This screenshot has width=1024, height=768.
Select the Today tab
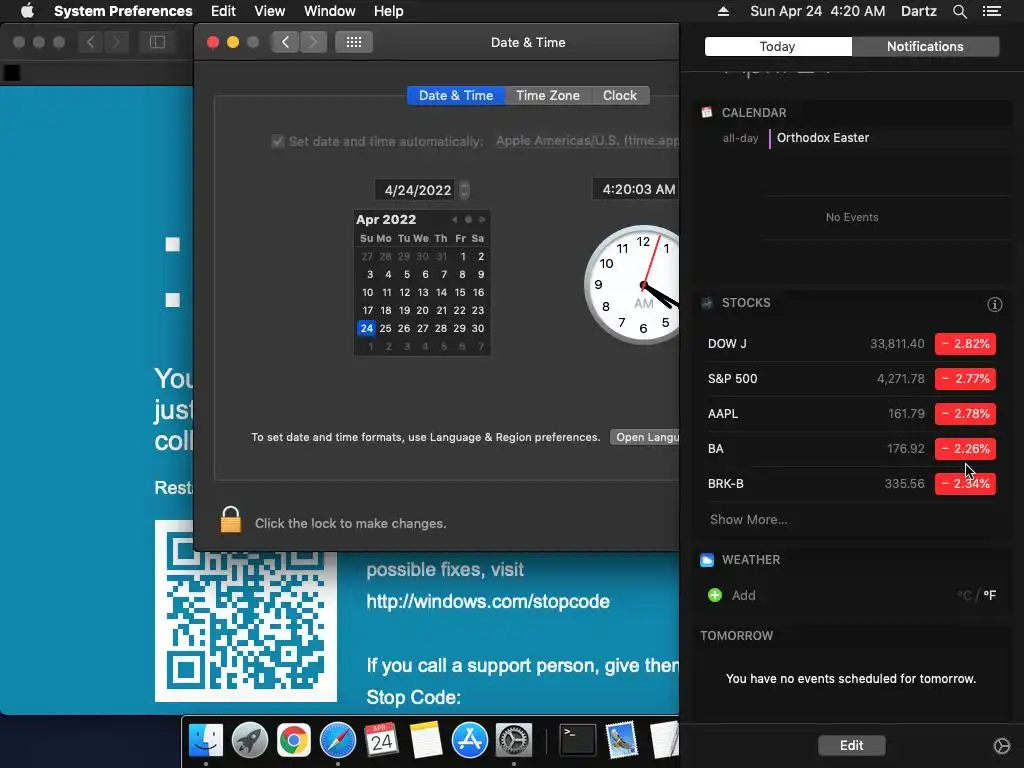pyautogui.click(x=778, y=46)
